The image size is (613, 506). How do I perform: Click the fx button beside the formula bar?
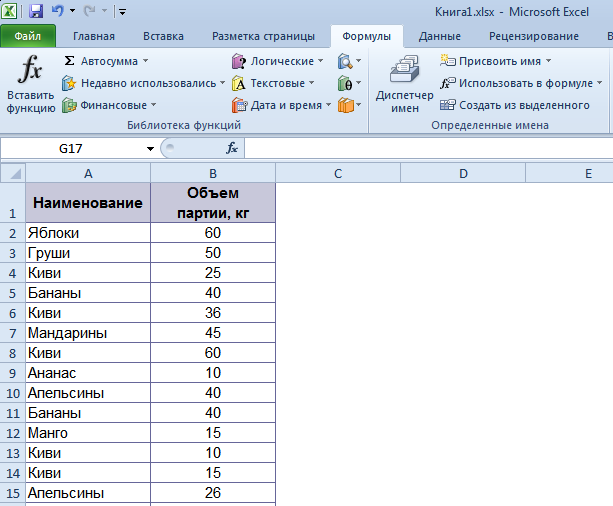232,148
